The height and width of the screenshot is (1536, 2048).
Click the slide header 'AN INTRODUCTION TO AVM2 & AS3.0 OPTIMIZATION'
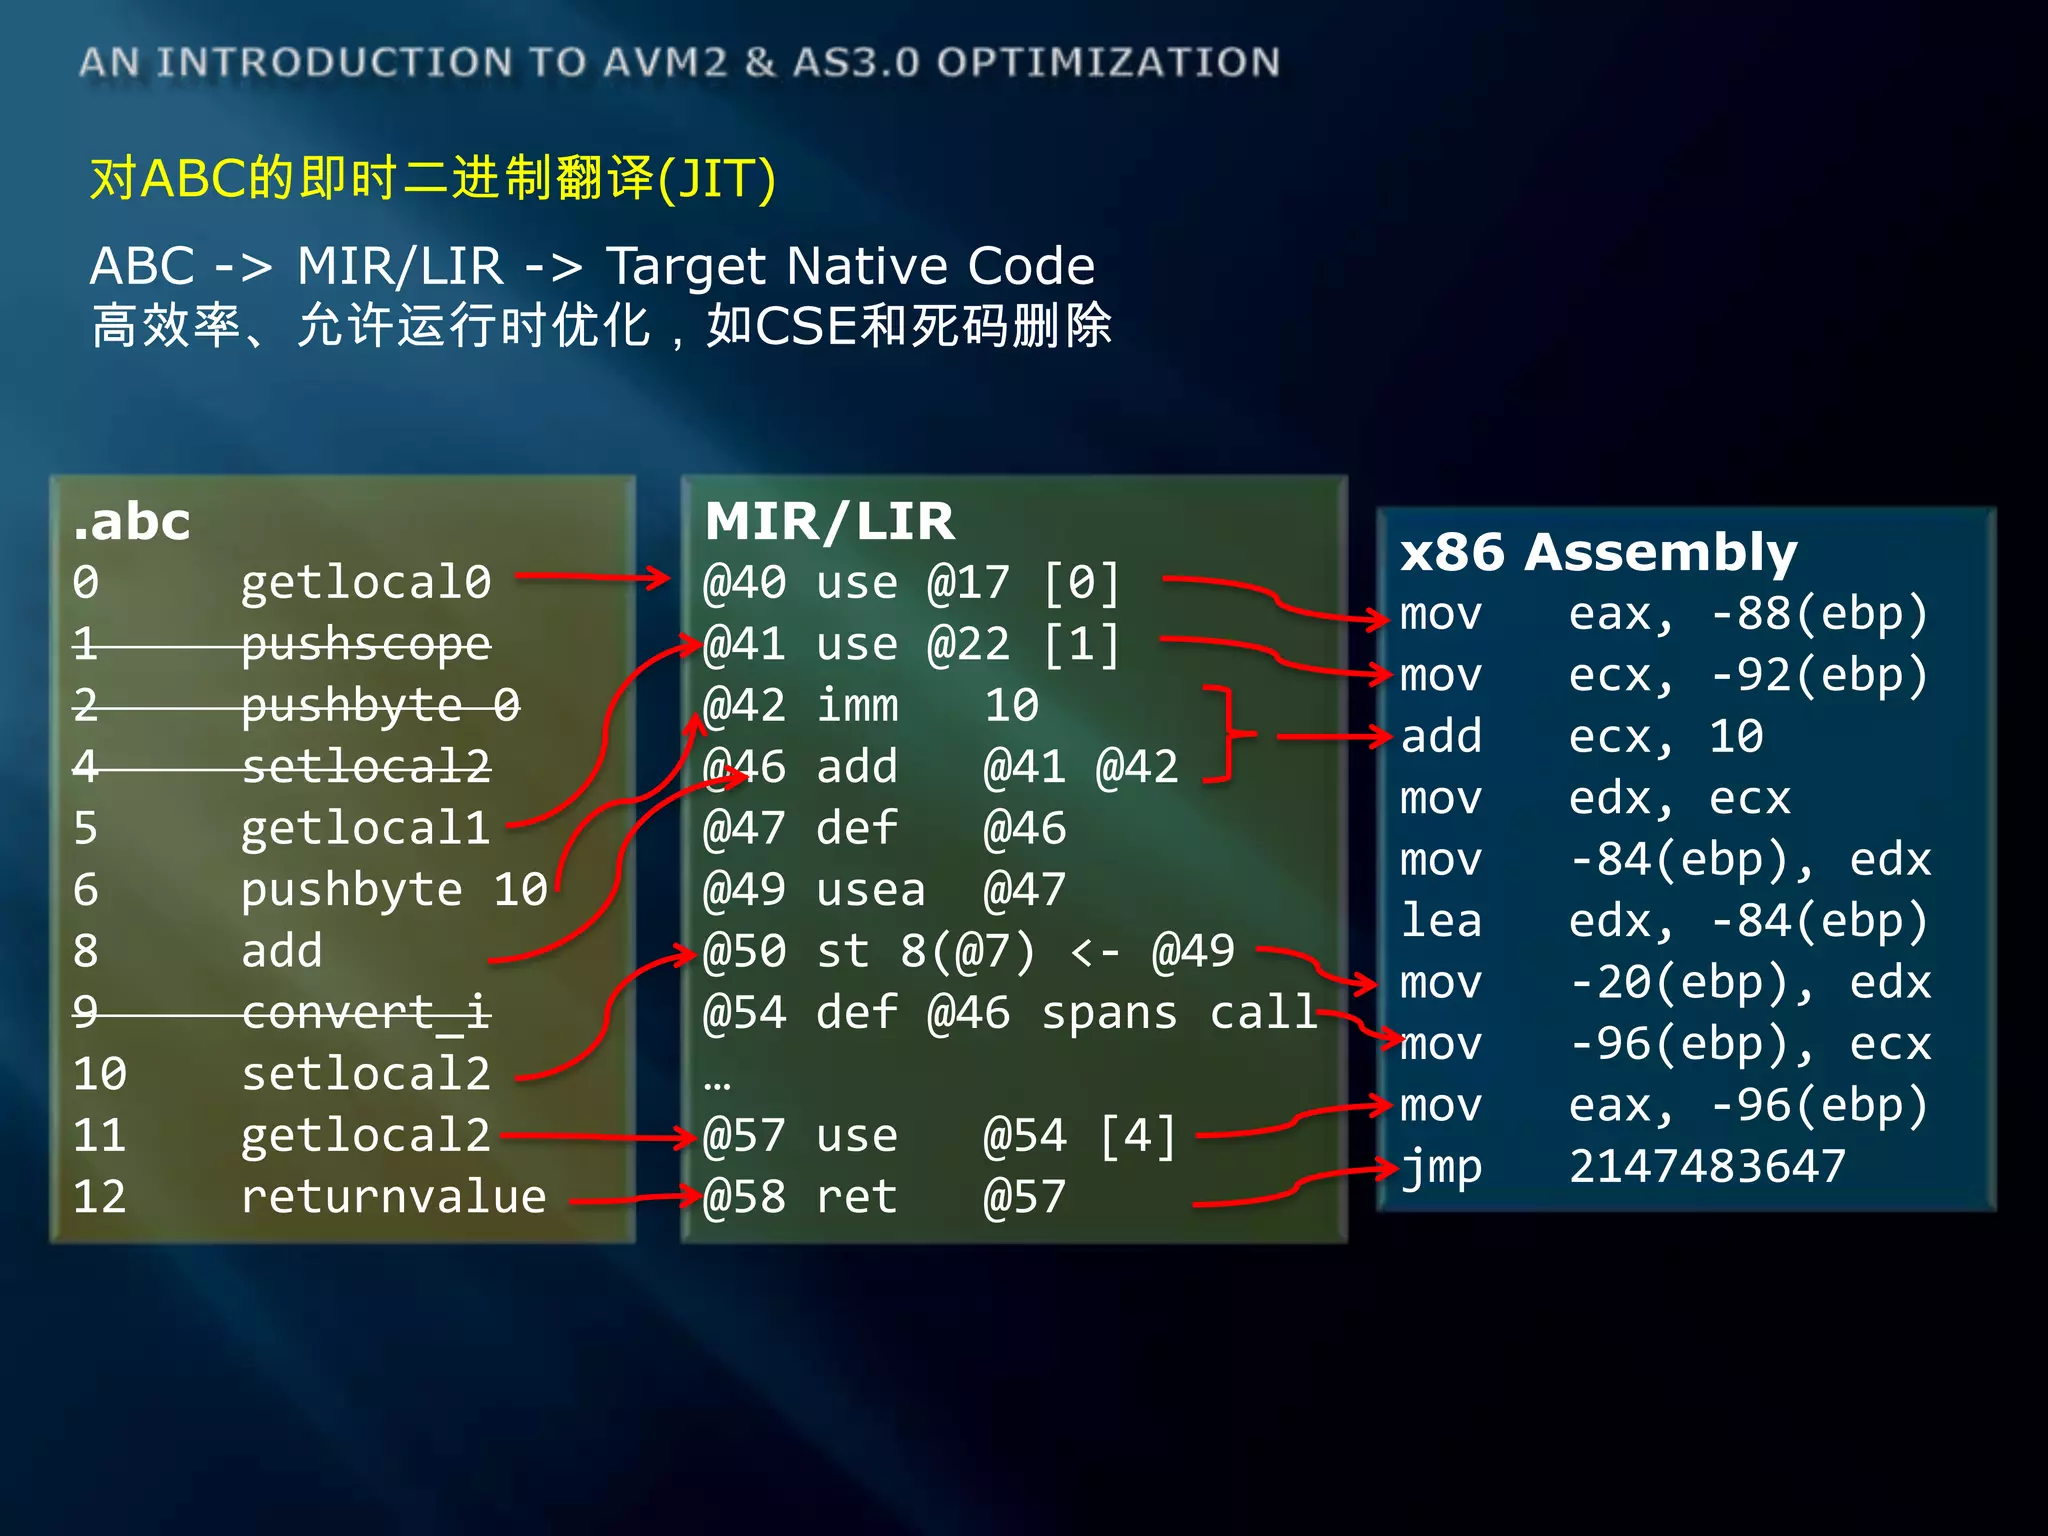679,63
